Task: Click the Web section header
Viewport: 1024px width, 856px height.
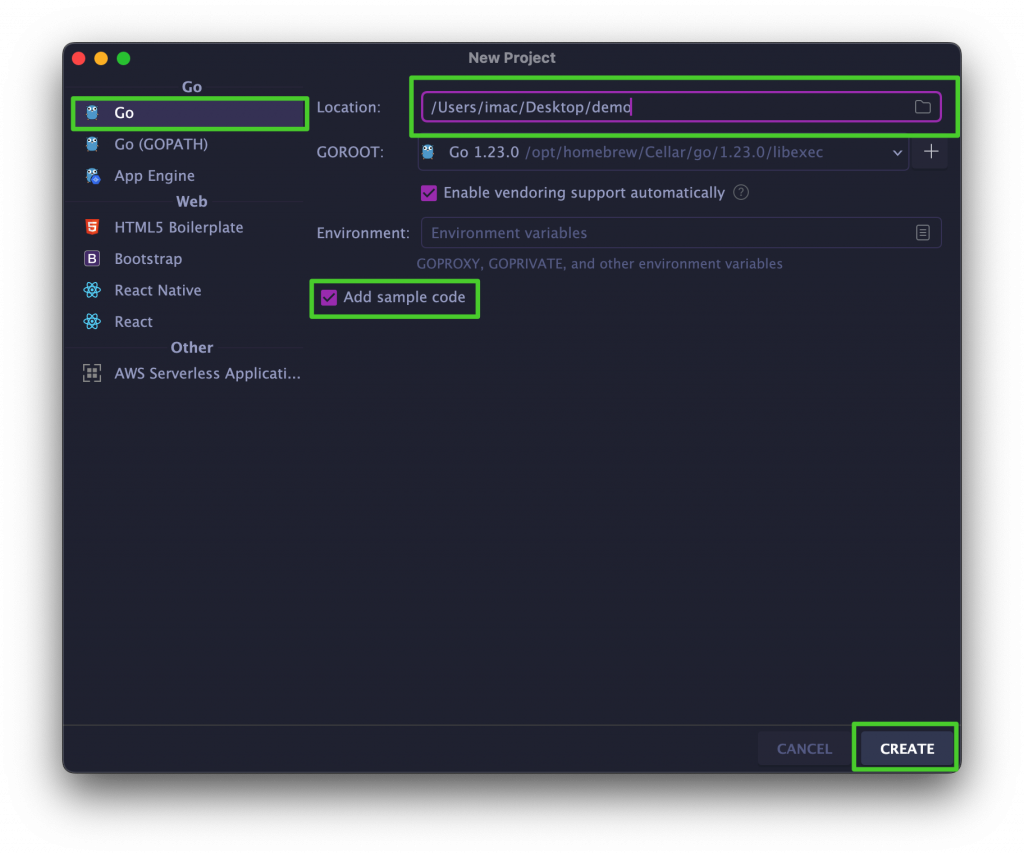Action: [191, 201]
